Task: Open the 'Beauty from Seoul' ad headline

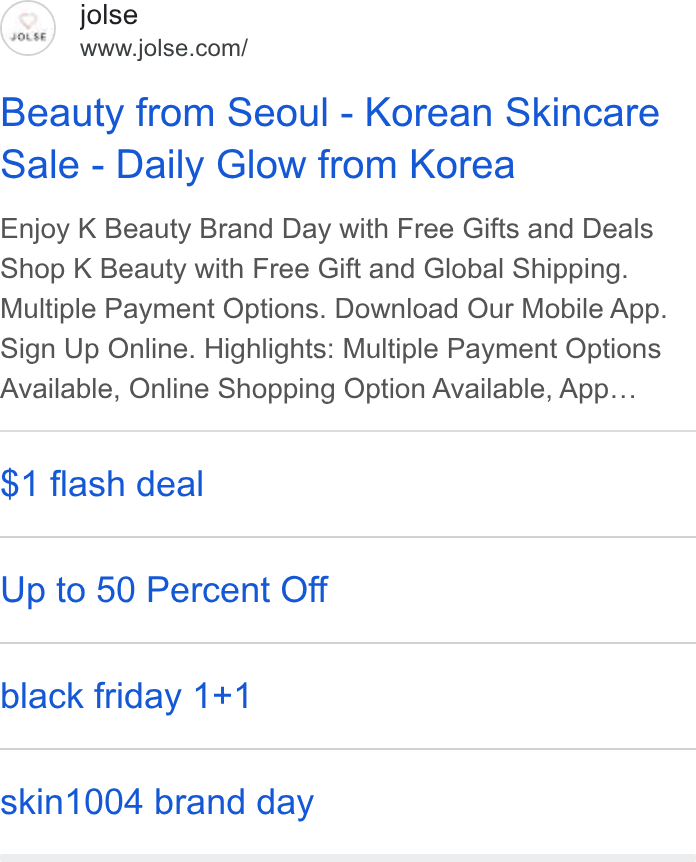Action: coord(330,139)
